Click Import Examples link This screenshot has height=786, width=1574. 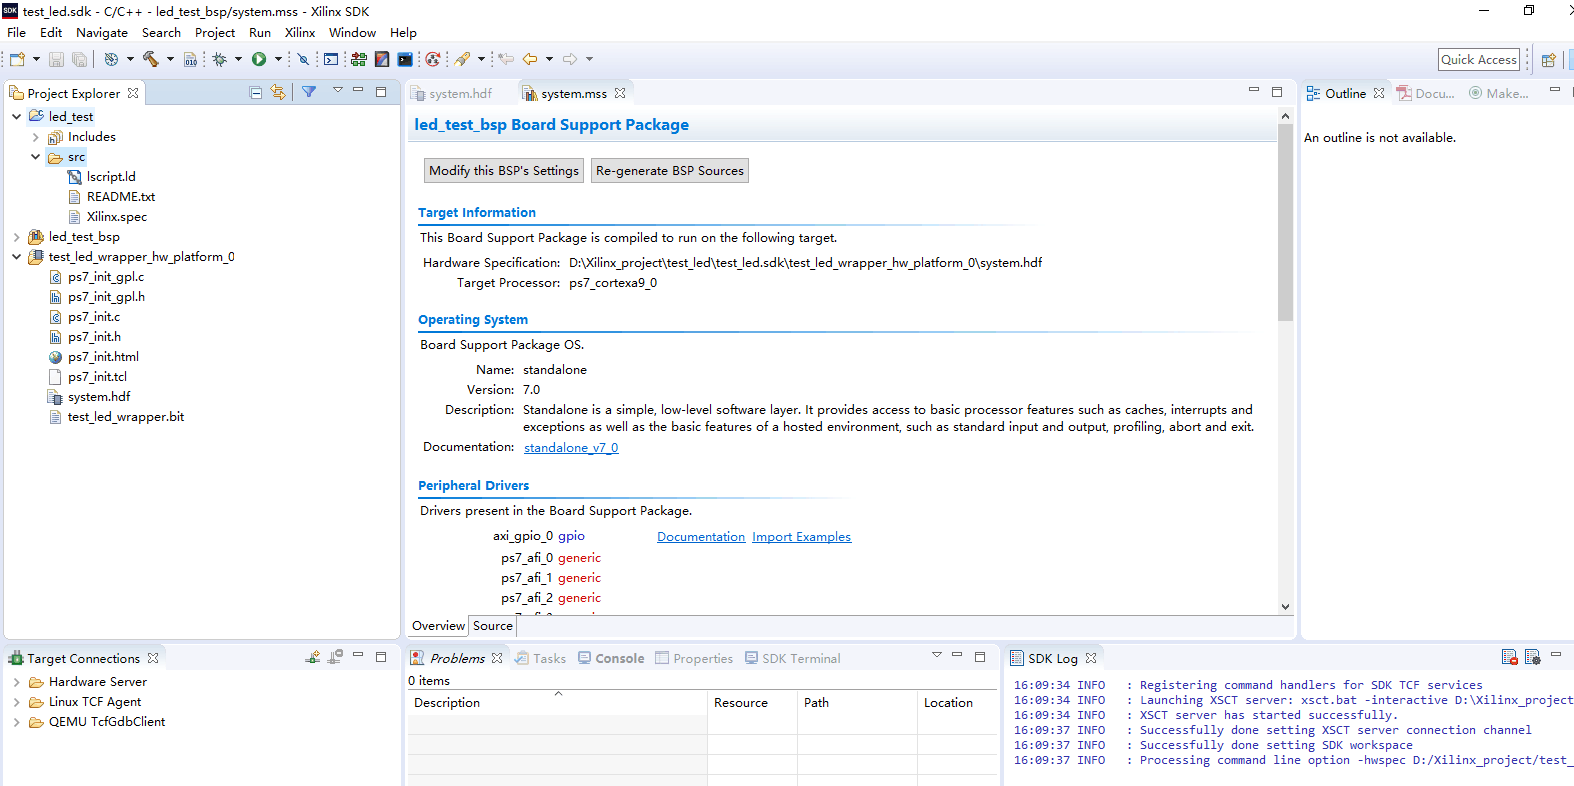(802, 537)
